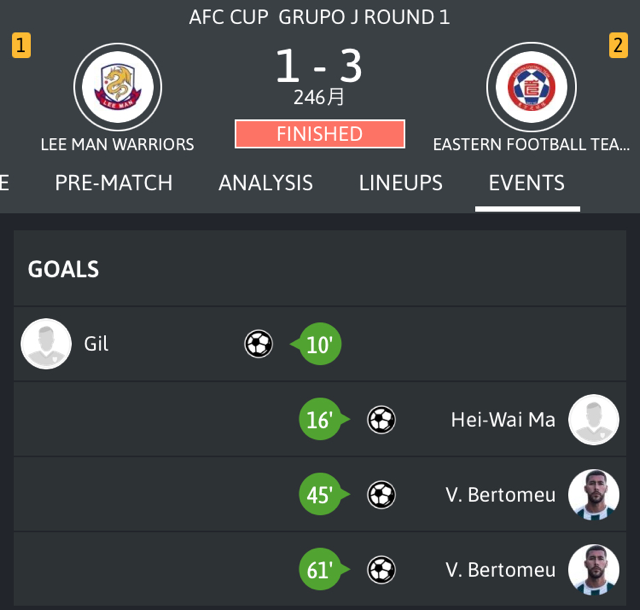
Task: Click the green 61' minute marker
Action: point(322,569)
